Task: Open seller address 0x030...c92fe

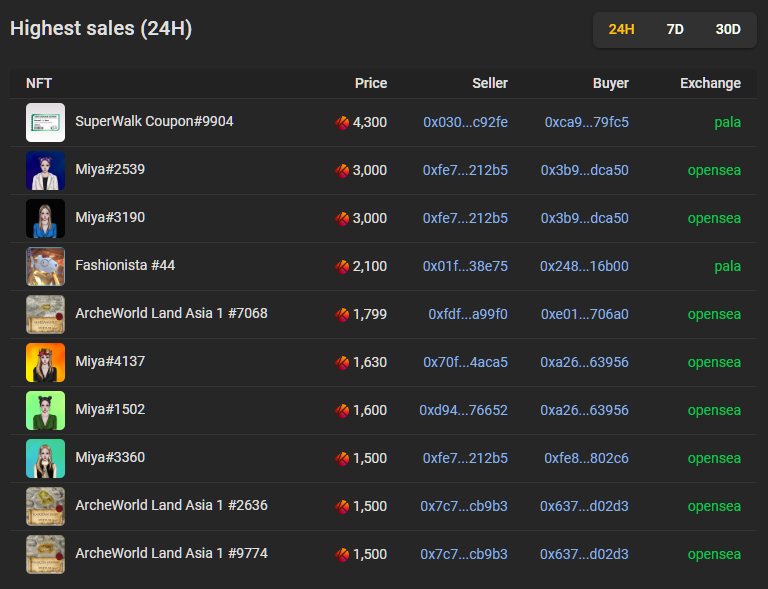Action: pos(465,122)
